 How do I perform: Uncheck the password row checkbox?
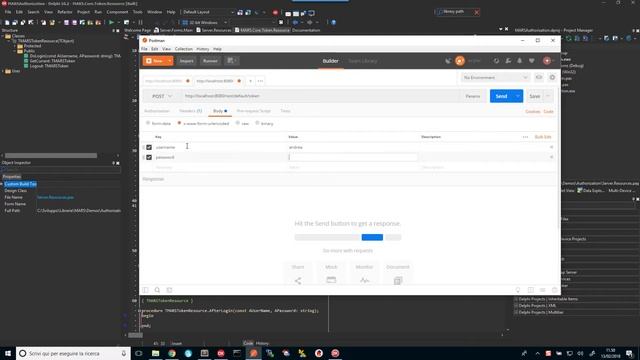(x=149, y=157)
